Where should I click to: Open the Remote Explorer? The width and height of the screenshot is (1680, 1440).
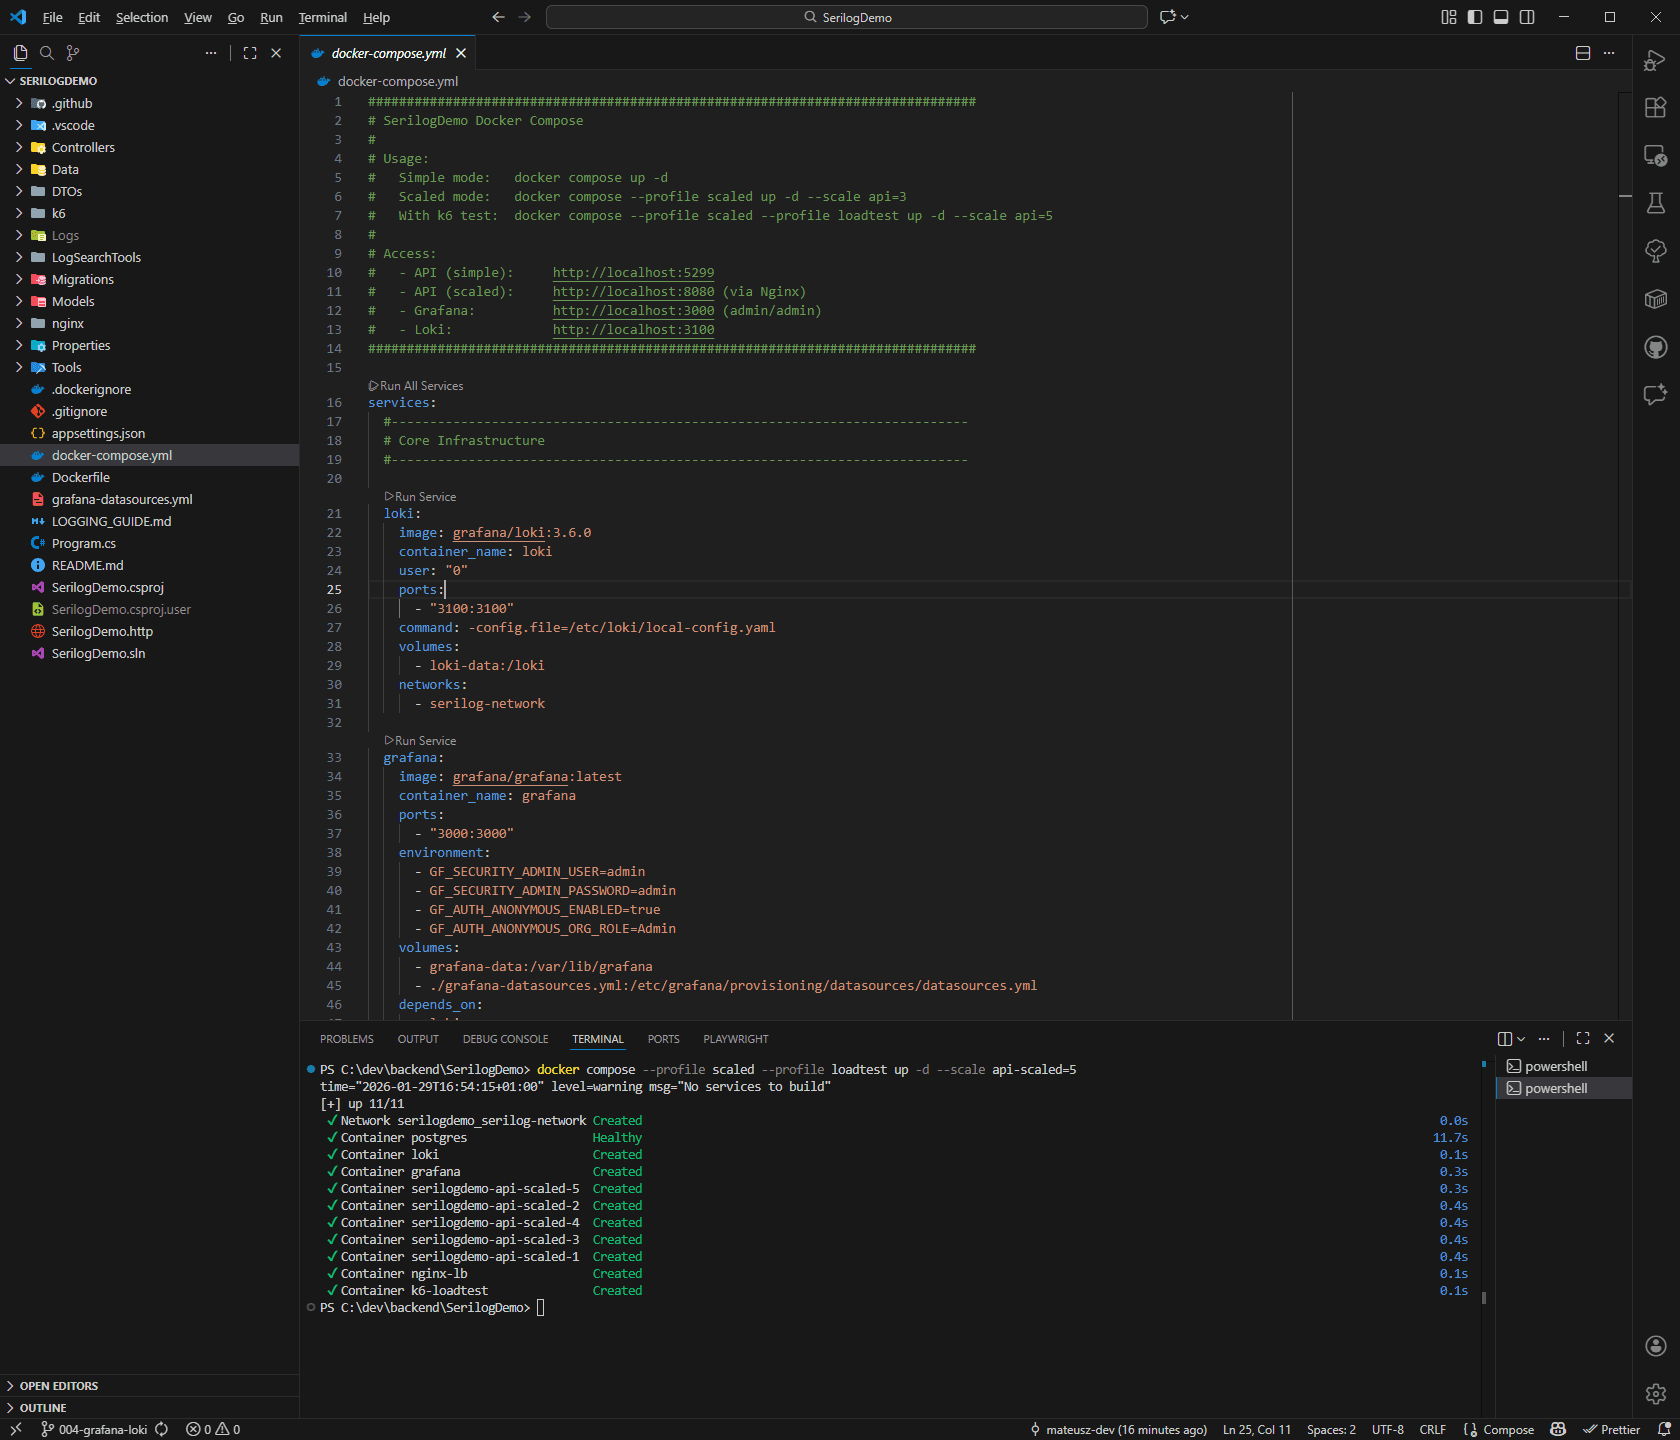1656,156
